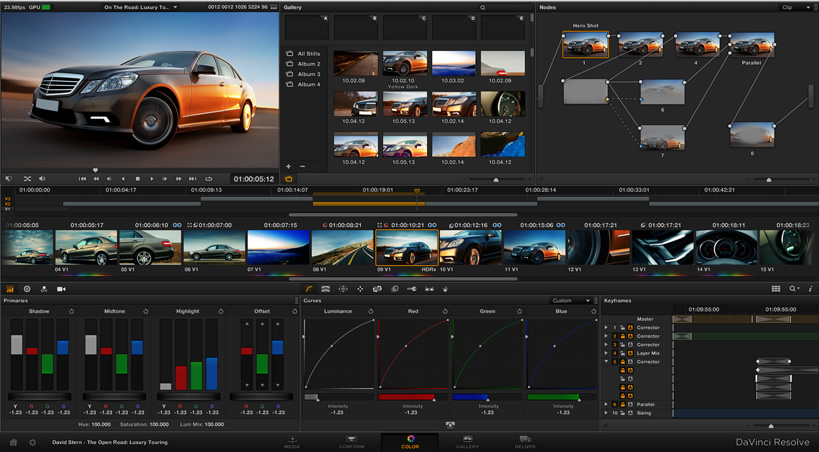Switch to the Media page tab
The height and width of the screenshot is (452, 819).
pyautogui.click(x=292, y=441)
